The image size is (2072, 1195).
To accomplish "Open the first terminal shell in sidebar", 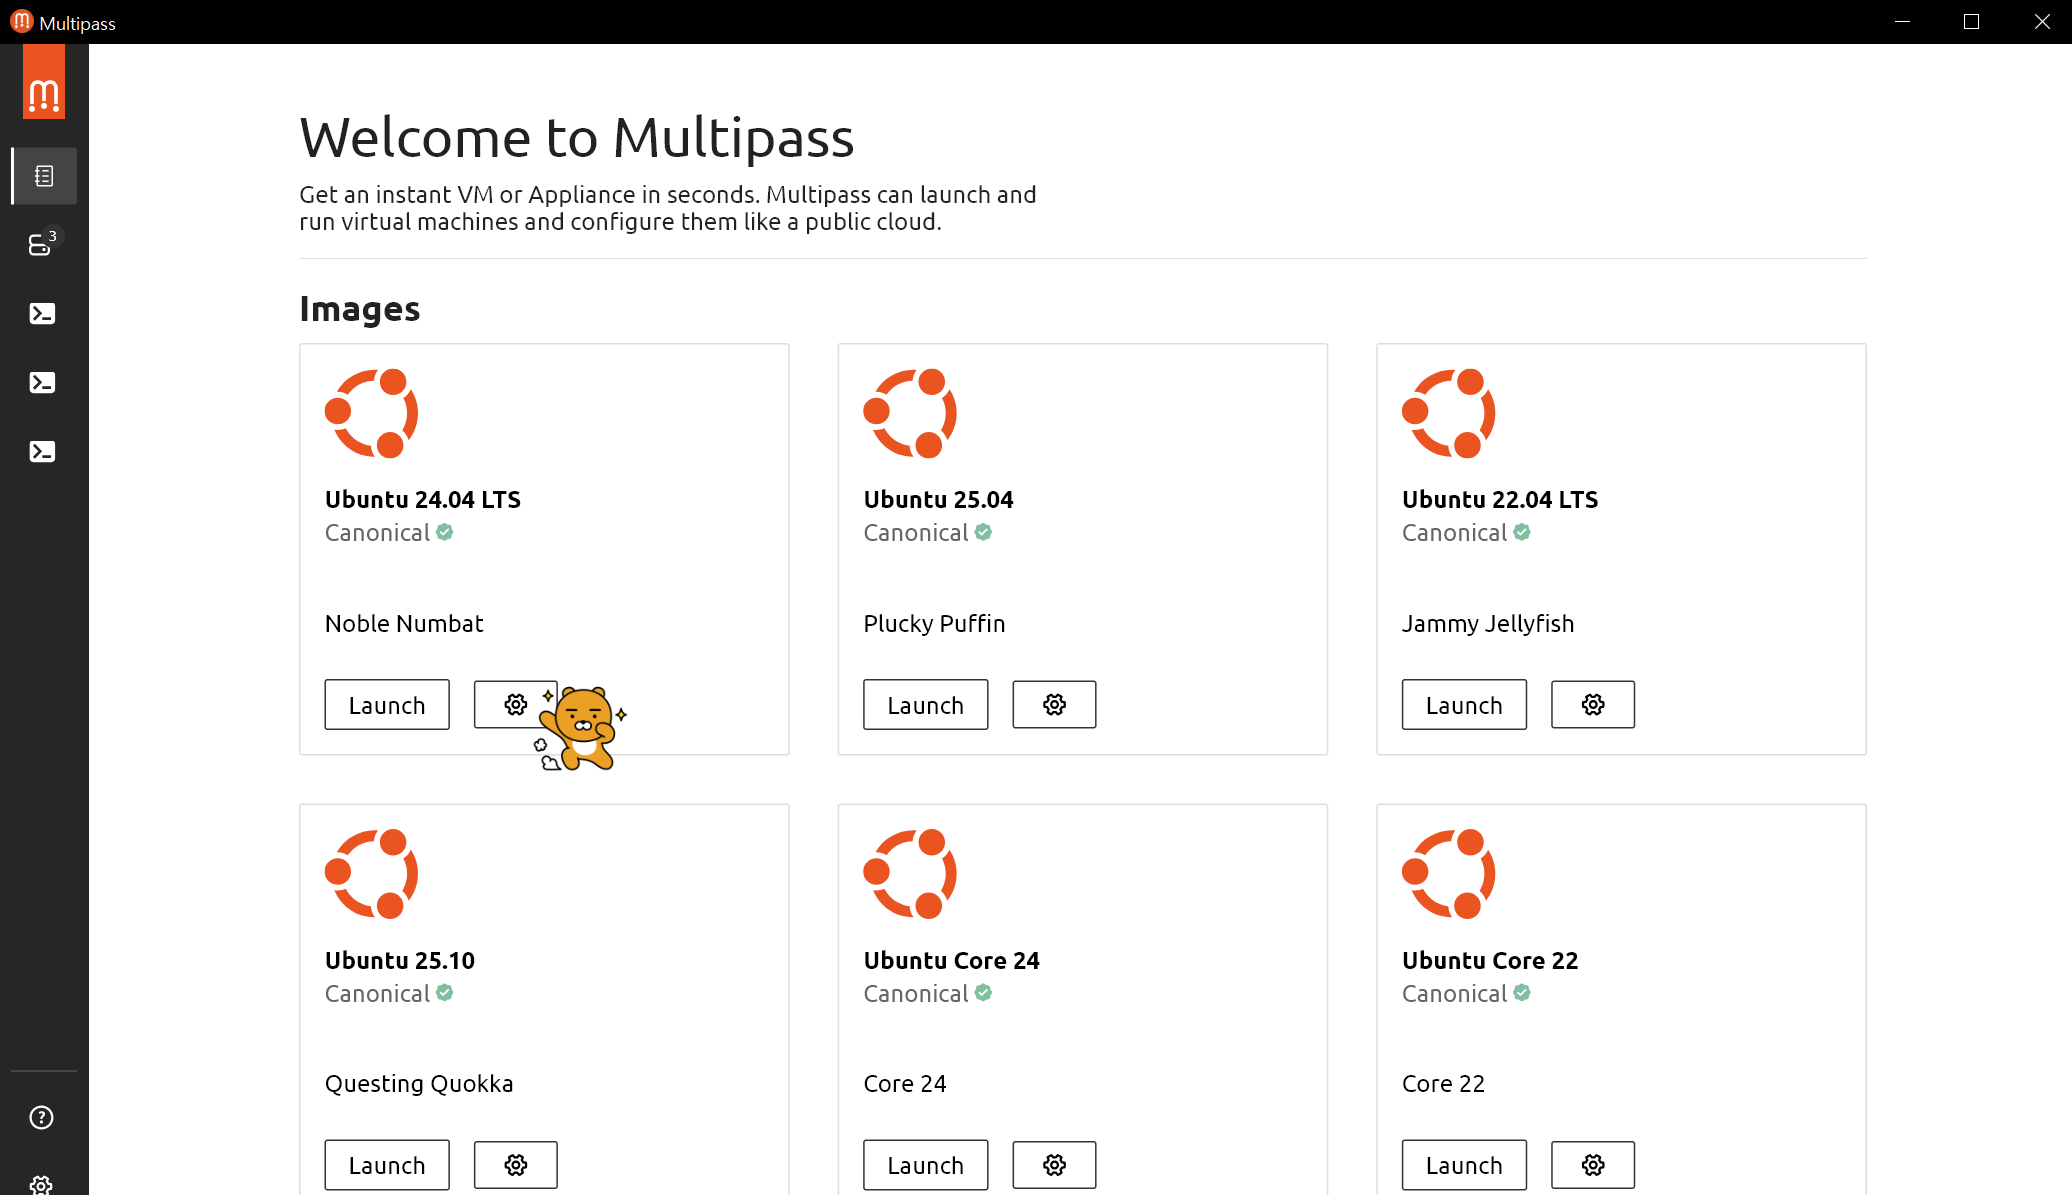I will [42, 314].
